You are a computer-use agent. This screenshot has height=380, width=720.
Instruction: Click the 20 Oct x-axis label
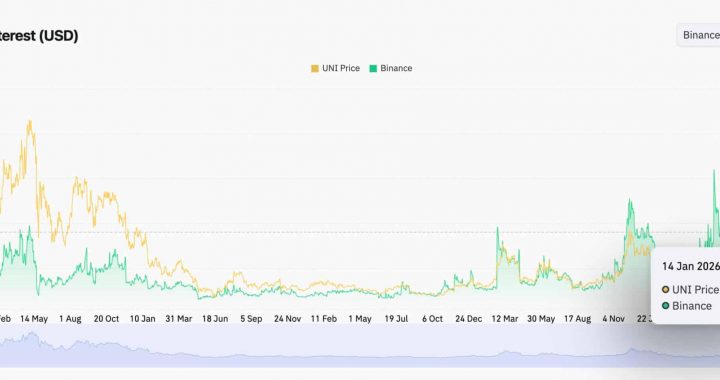(x=106, y=319)
